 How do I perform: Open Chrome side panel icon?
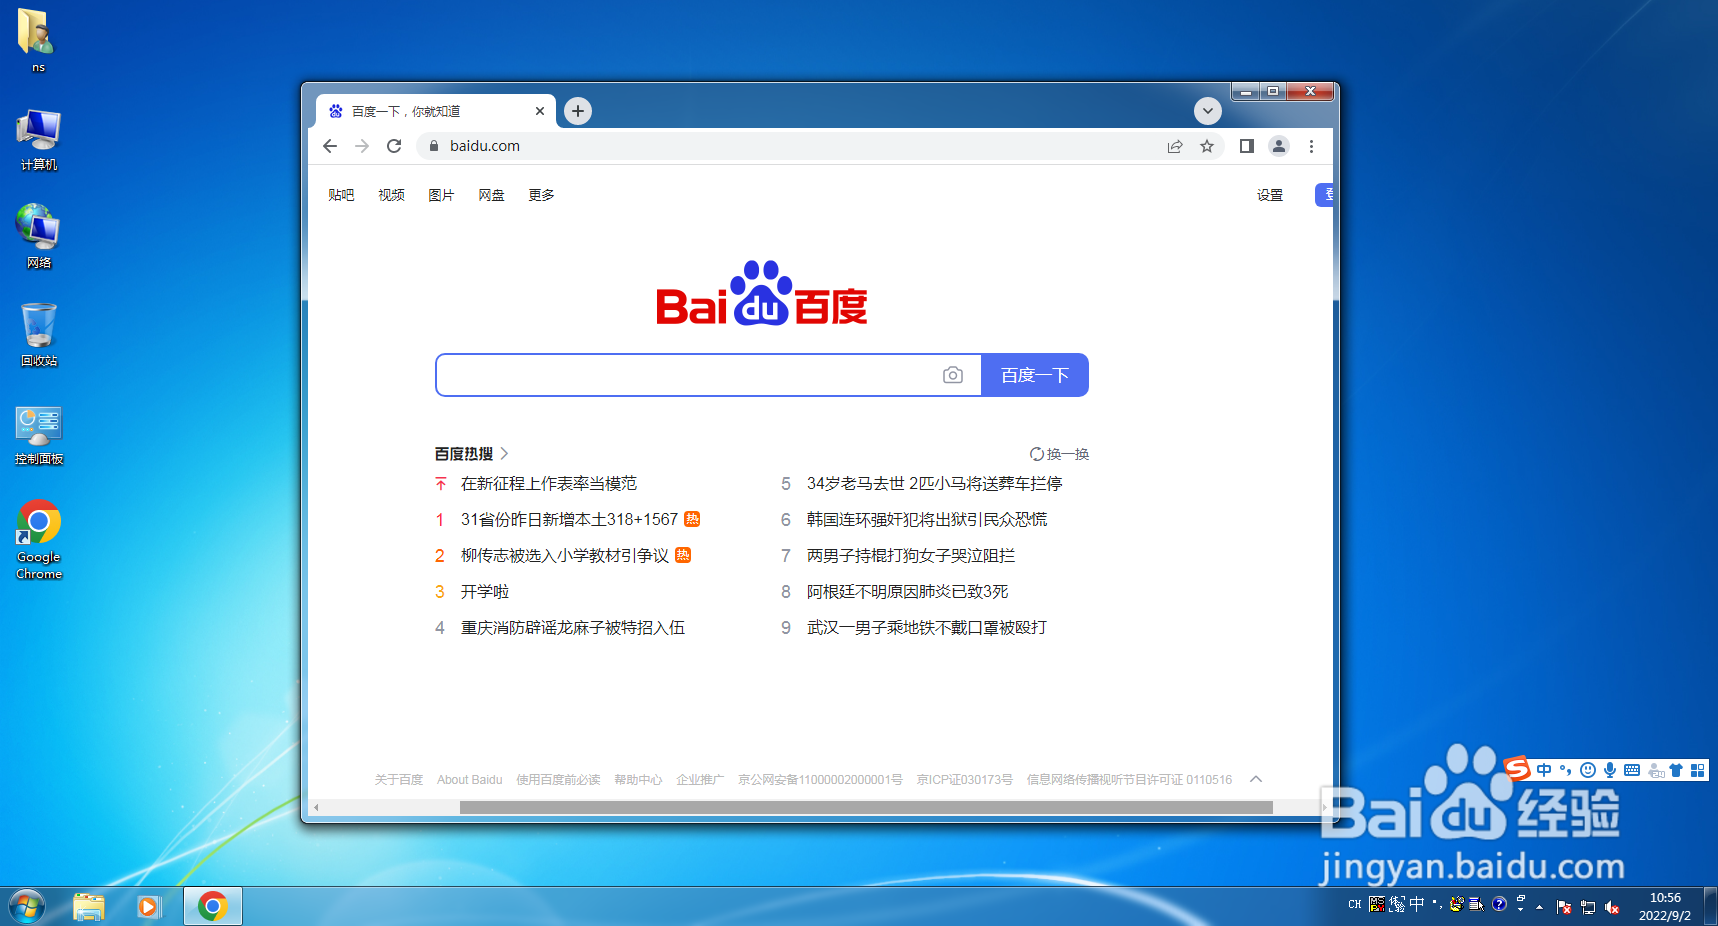tap(1247, 146)
